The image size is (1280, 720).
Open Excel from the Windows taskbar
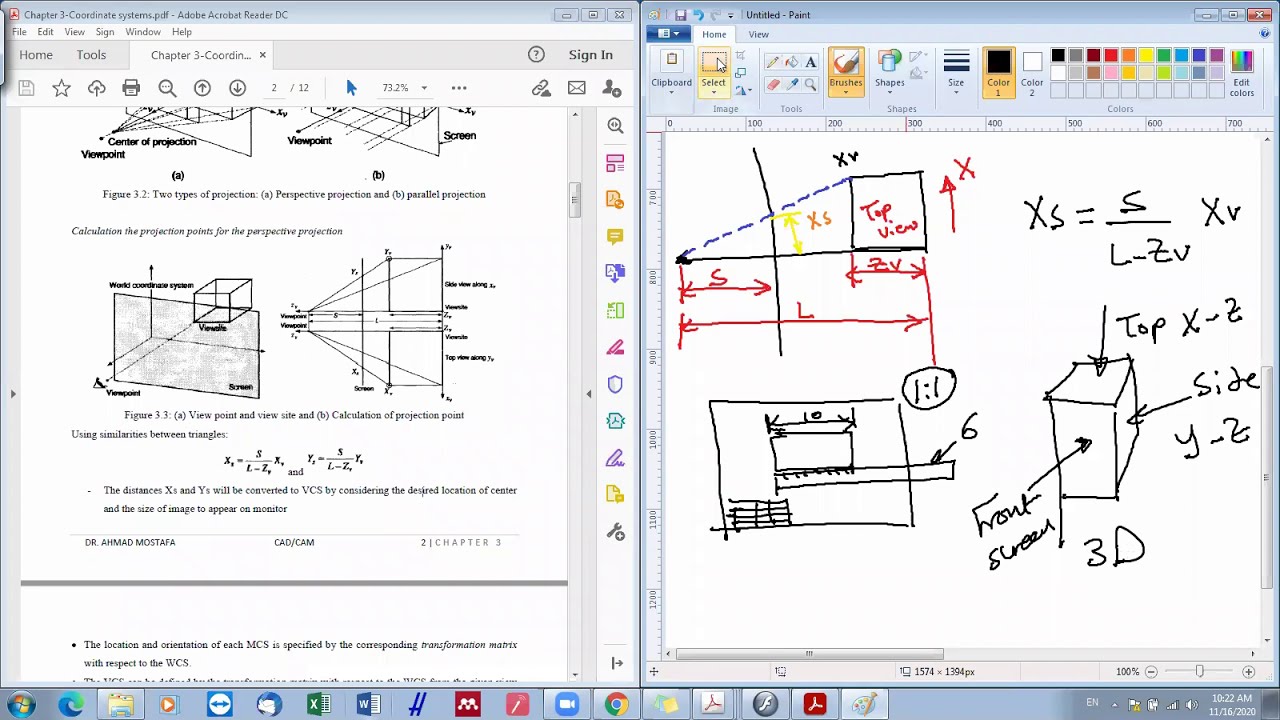318,705
